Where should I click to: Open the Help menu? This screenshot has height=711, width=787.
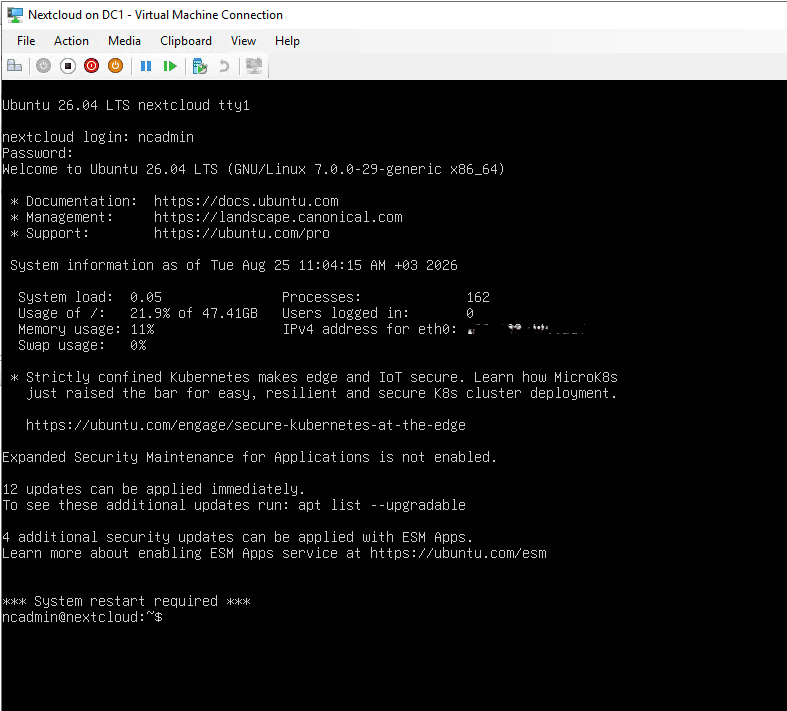287,41
